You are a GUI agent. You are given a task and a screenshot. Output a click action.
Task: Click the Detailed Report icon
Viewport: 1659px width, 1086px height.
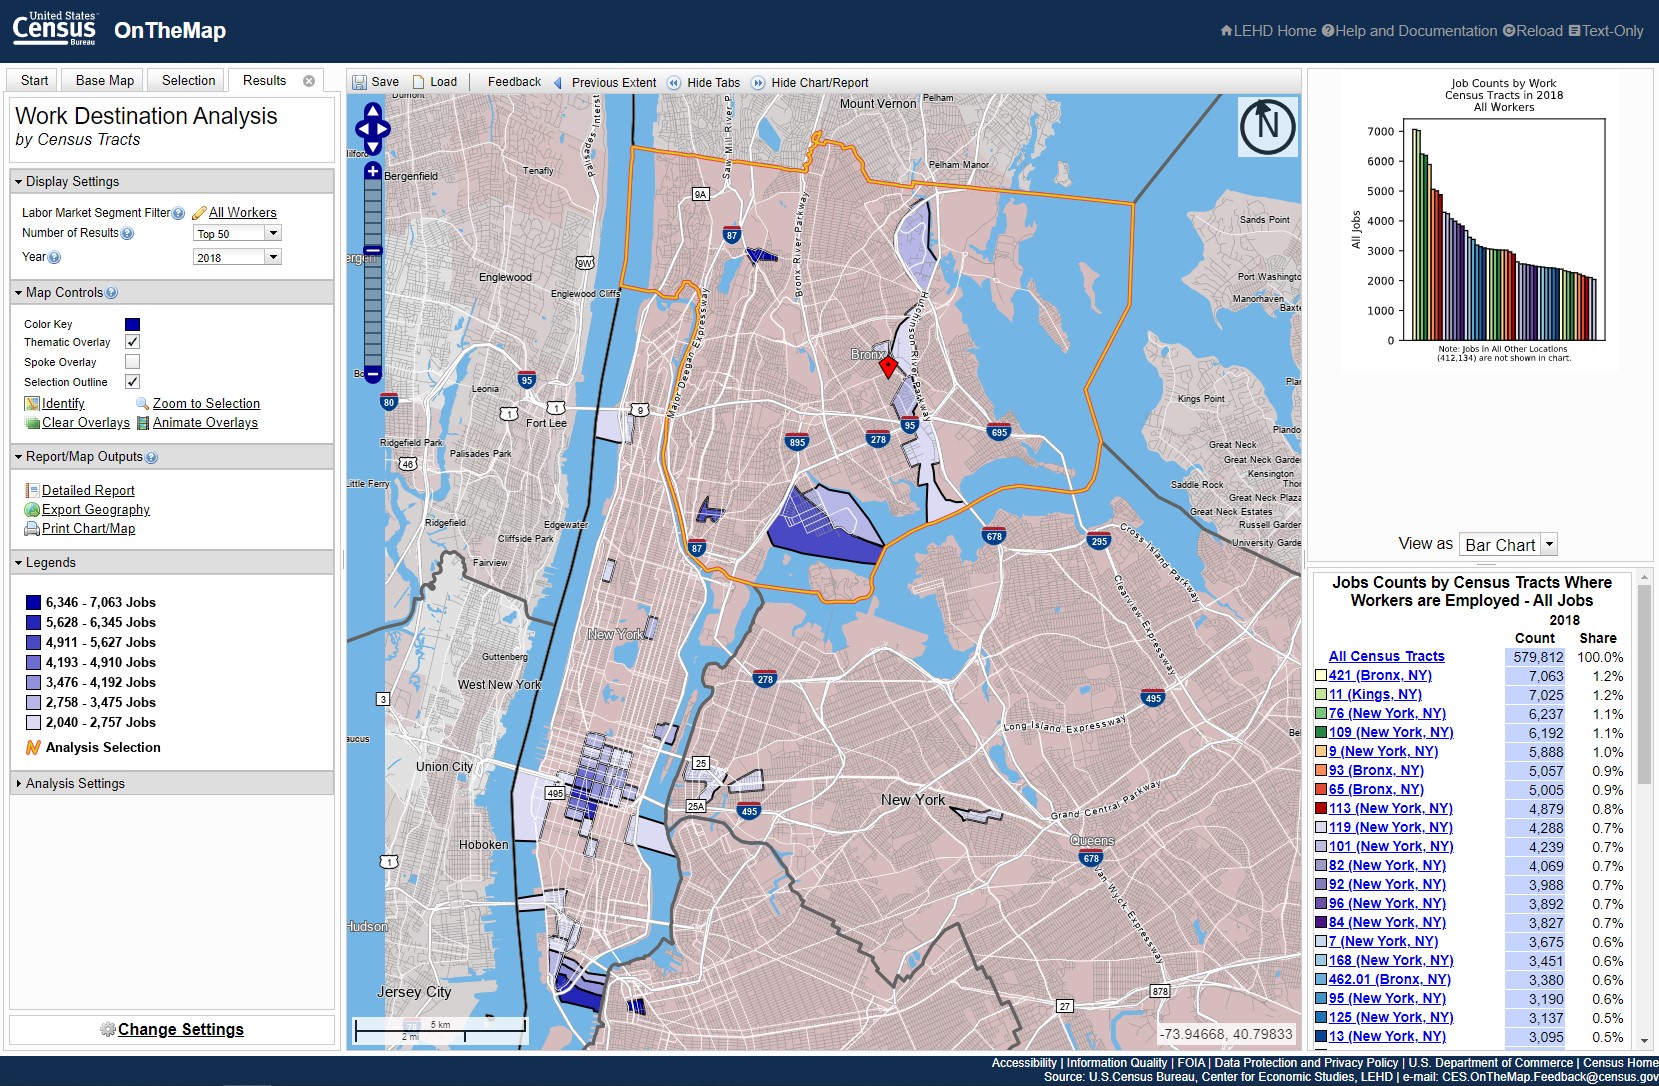[x=32, y=490]
